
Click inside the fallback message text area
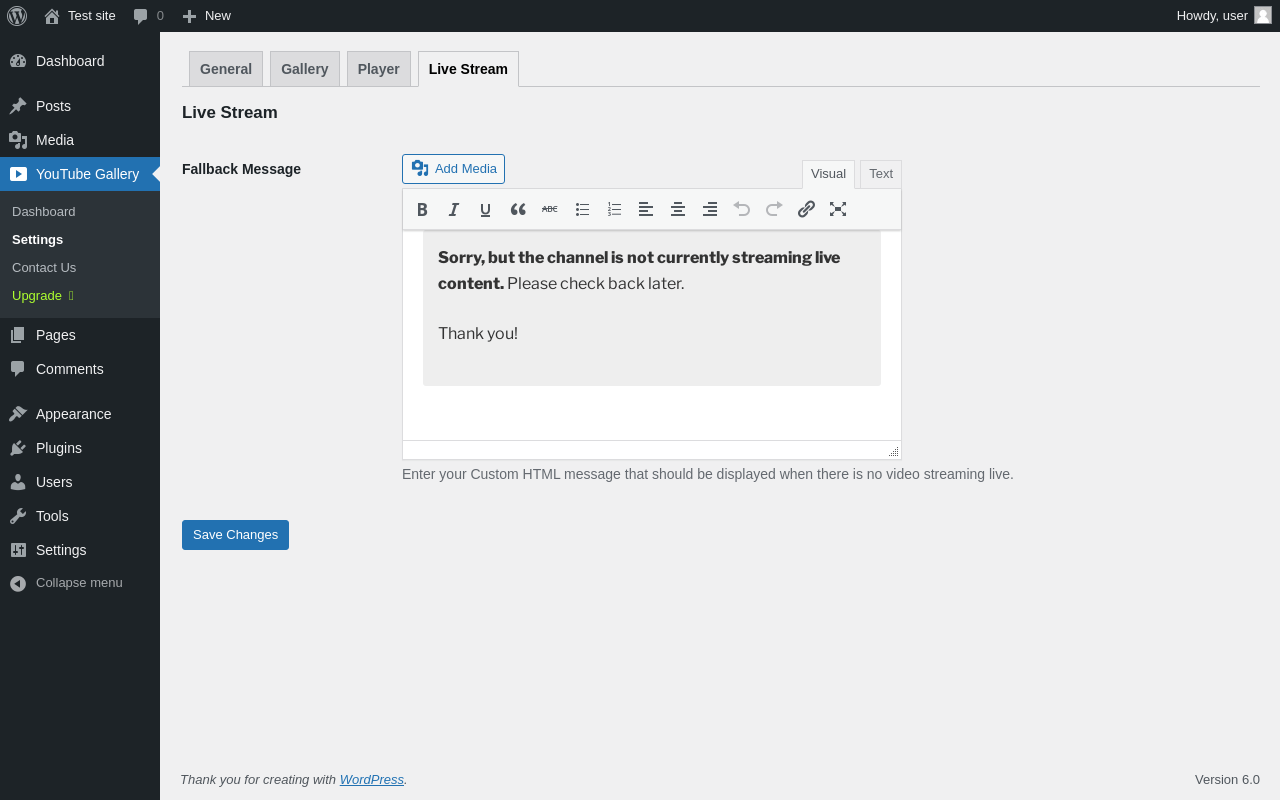[652, 335]
